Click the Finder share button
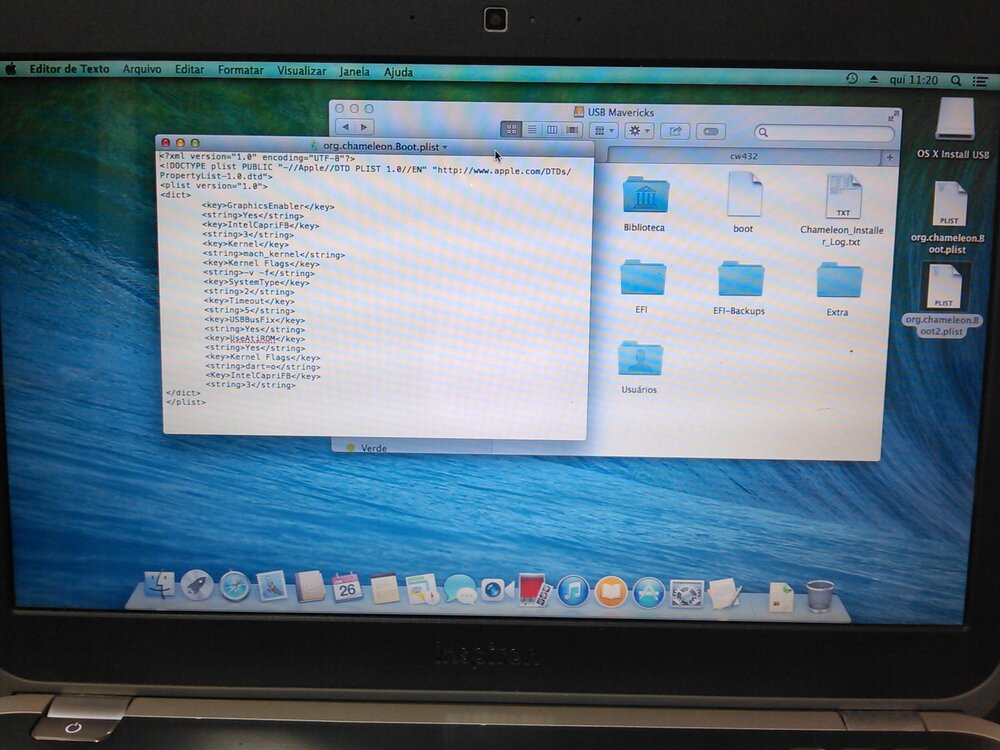Screen dimensions: 1000x750 (x=675, y=131)
